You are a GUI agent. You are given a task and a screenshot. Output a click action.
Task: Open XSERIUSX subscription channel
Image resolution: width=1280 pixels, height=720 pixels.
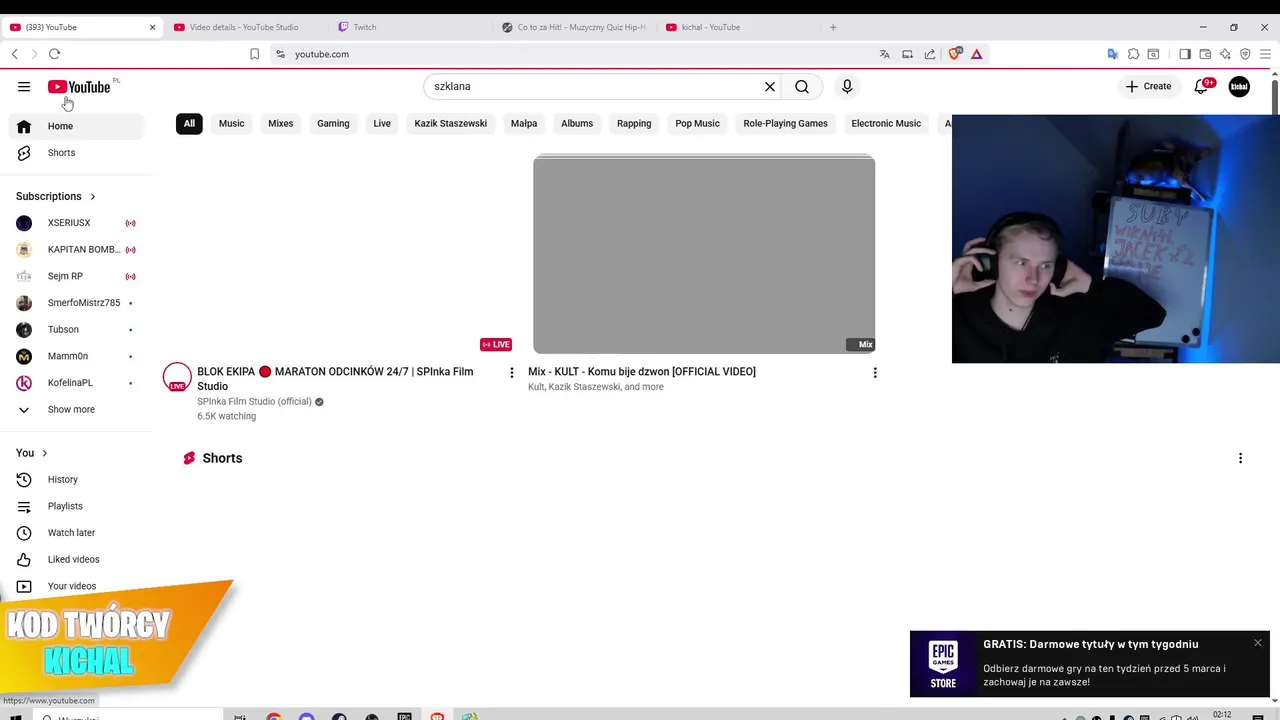point(76,223)
